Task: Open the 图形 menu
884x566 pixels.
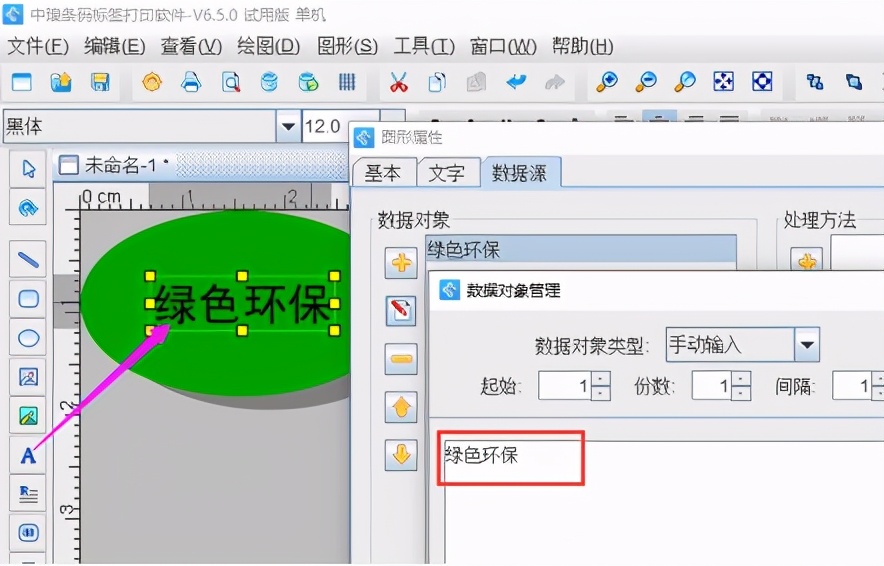Action: pos(347,46)
